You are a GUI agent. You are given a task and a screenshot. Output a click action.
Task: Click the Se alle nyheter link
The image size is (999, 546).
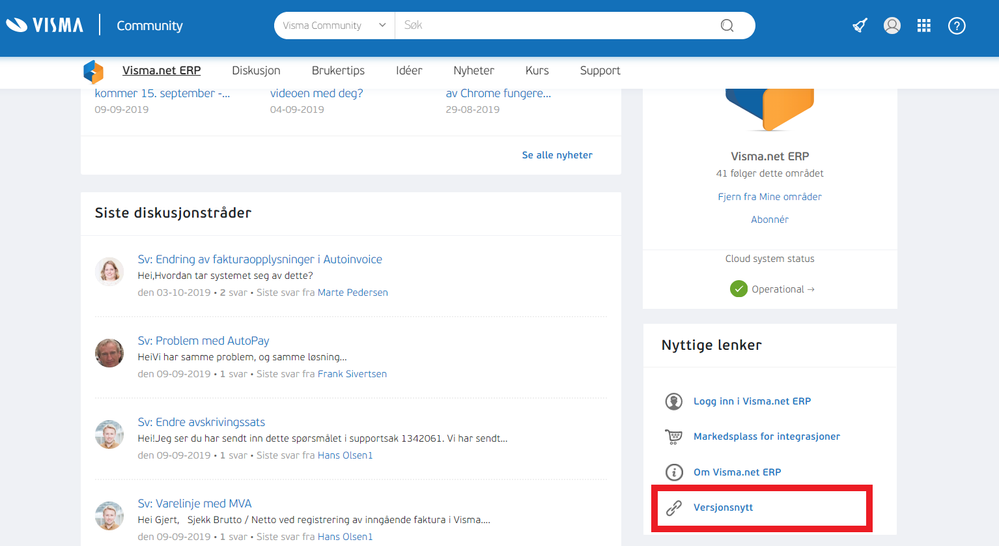(x=557, y=155)
